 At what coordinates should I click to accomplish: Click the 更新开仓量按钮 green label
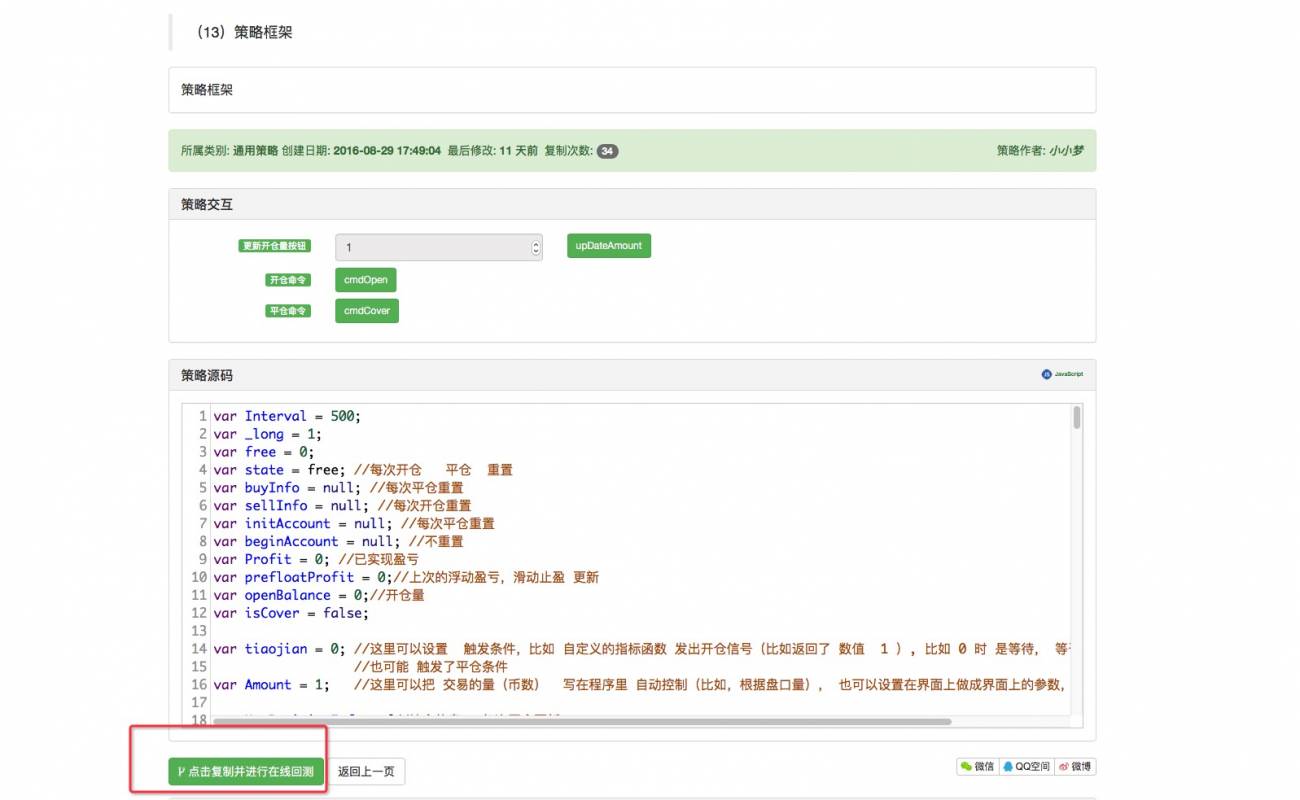click(x=275, y=246)
